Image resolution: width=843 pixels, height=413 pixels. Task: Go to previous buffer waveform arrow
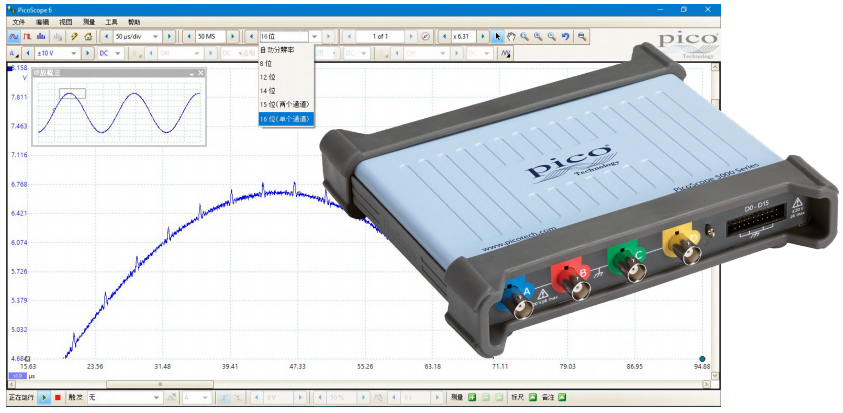(x=349, y=37)
